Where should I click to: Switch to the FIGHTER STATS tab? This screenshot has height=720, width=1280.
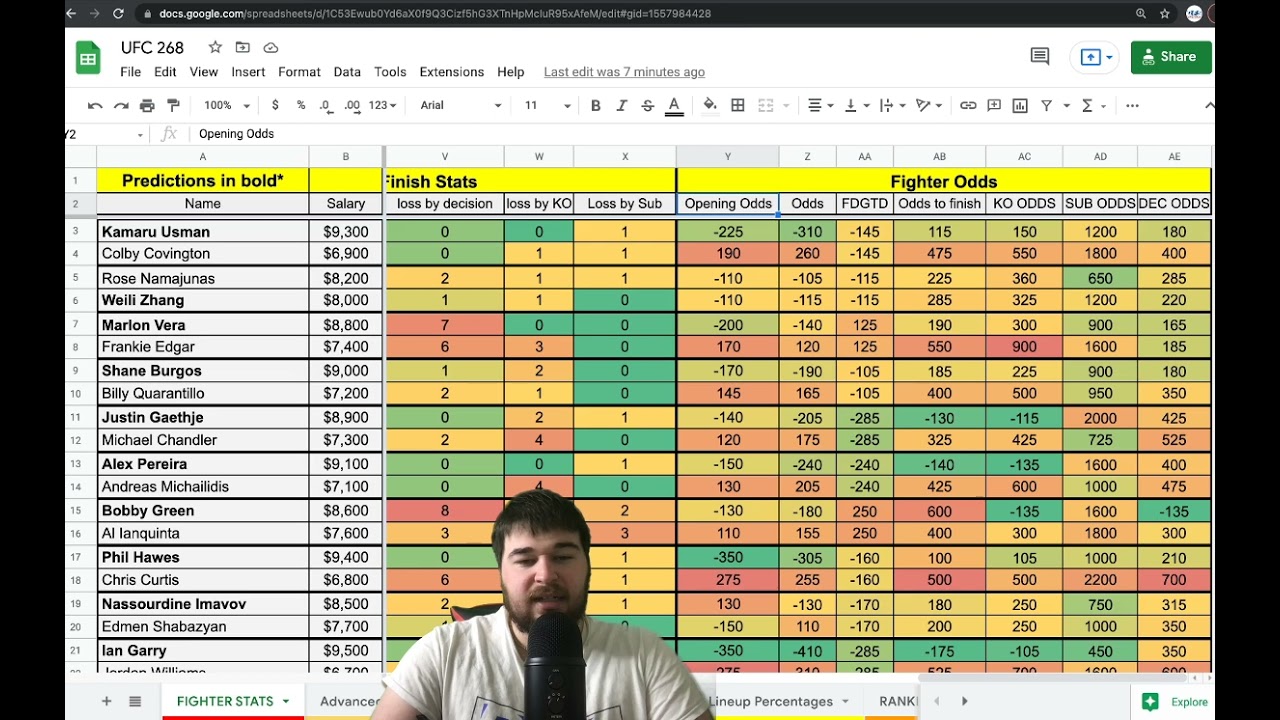pos(225,701)
